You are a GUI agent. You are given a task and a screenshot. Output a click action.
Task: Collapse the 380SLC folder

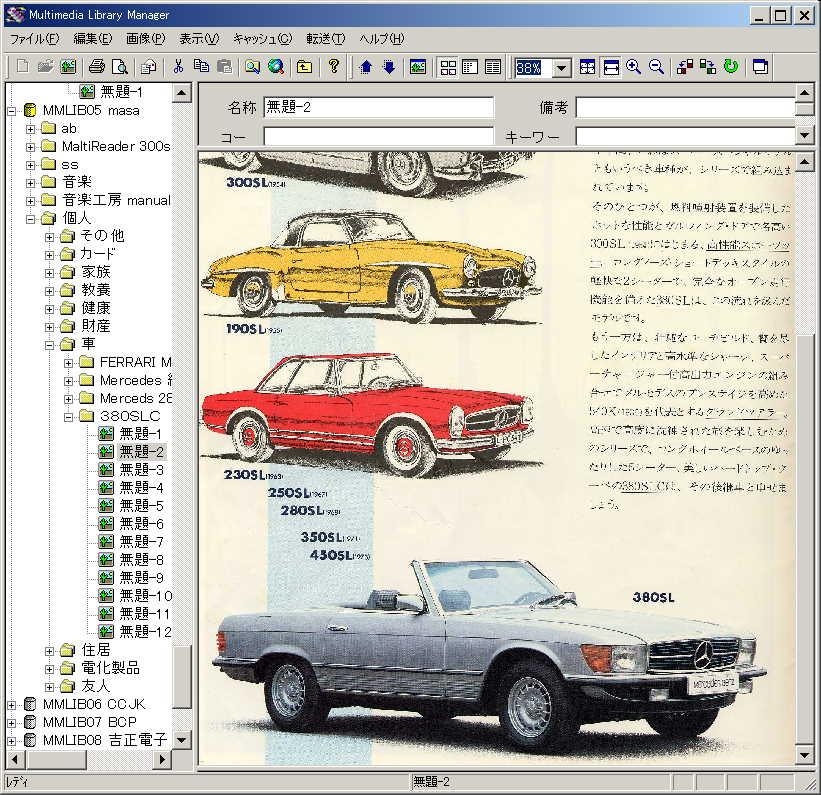click(x=68, y=417)
